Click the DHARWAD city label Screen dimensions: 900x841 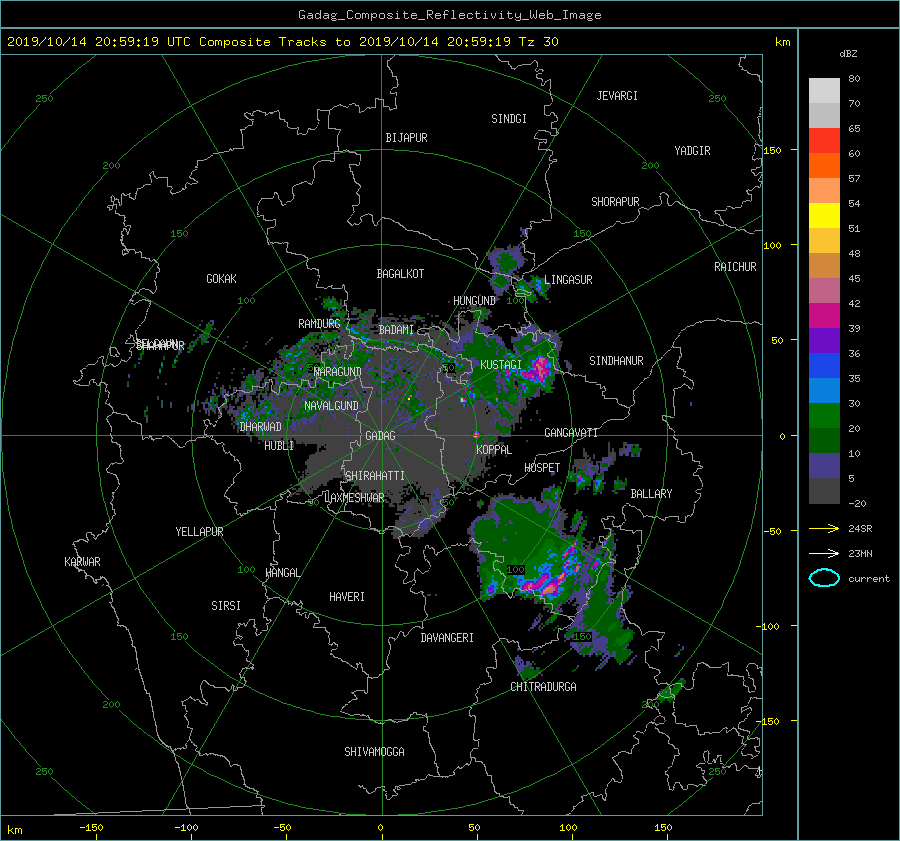pos(260,427)
